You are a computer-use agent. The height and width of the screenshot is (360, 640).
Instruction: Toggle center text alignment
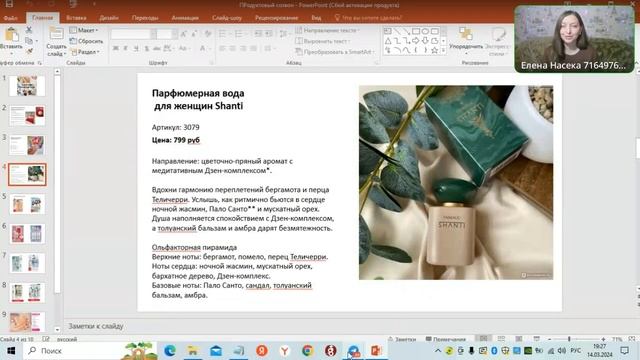tap(233, 49)
